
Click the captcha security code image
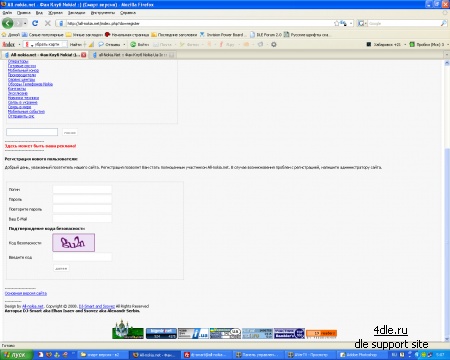click(x=73, y=243)
